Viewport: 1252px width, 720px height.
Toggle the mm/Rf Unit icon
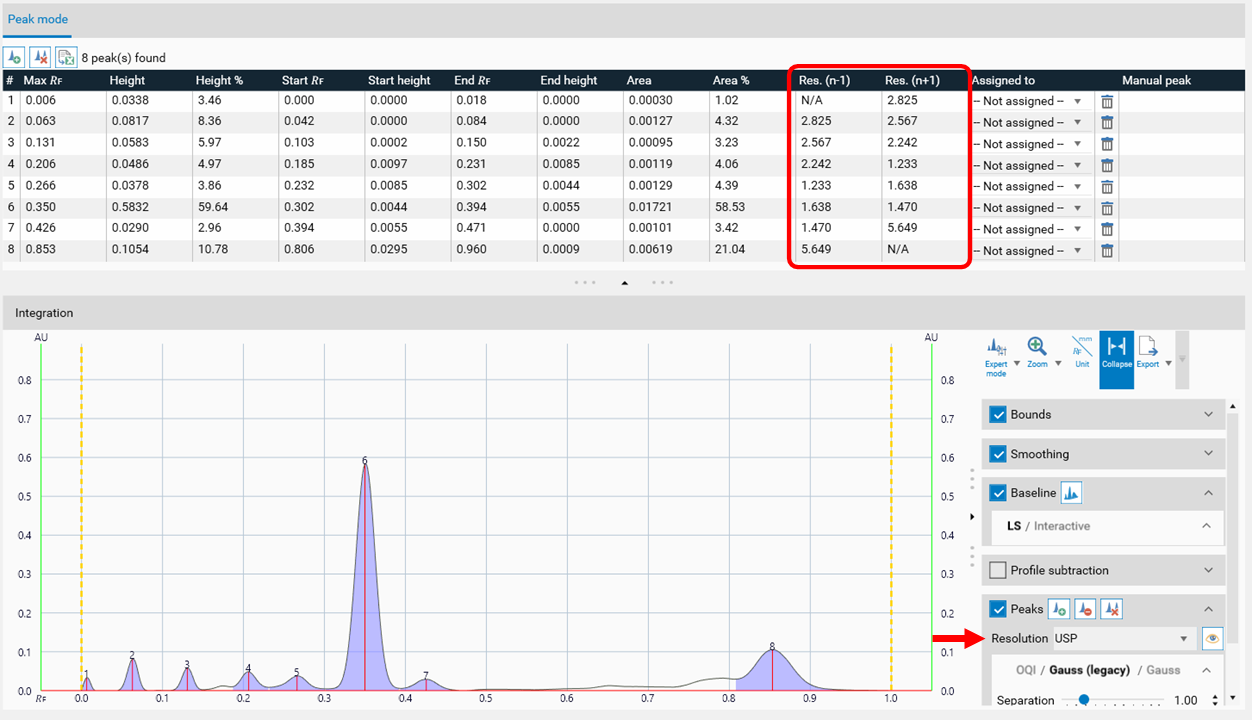1082,352
